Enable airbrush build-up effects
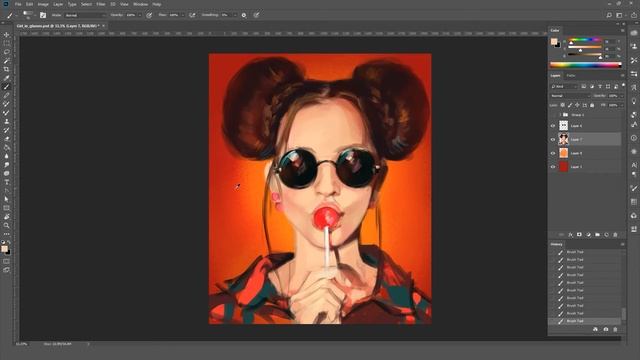The image size is (640, 360). click(192, 15)
